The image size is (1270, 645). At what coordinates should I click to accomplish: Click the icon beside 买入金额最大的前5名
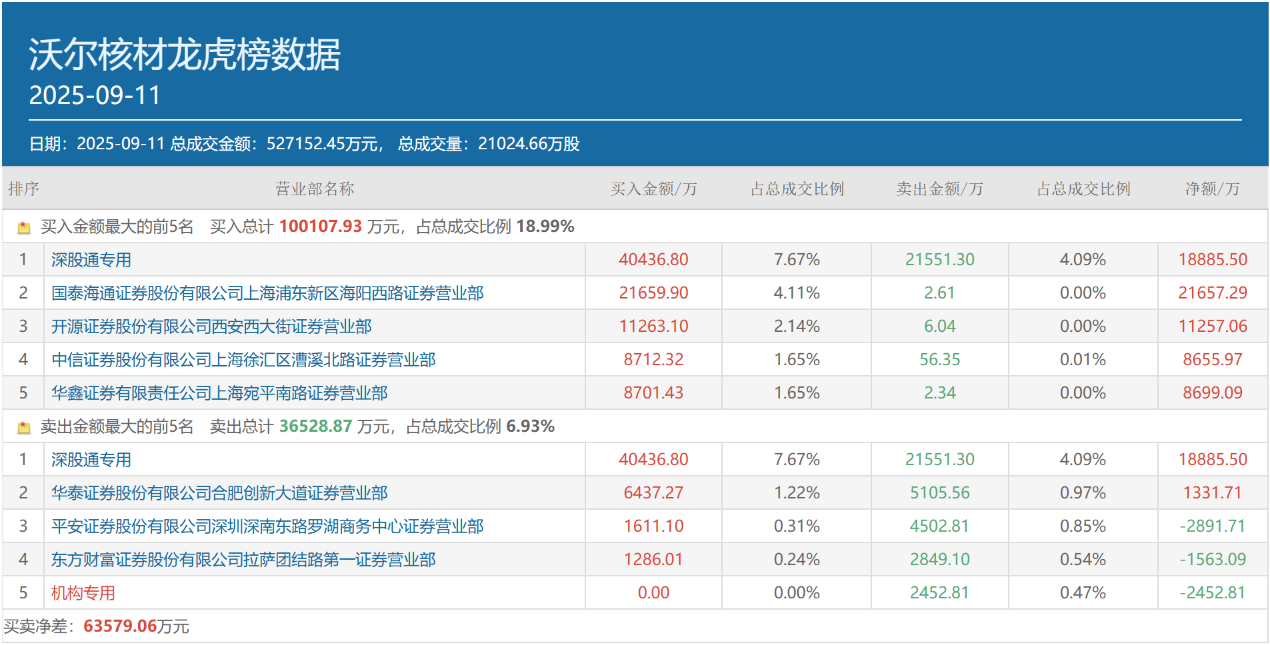[24, 227]
